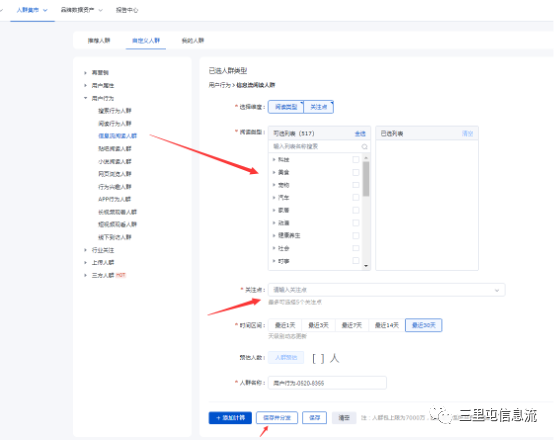Click the 添加计算 button

(x=230, y=418)
